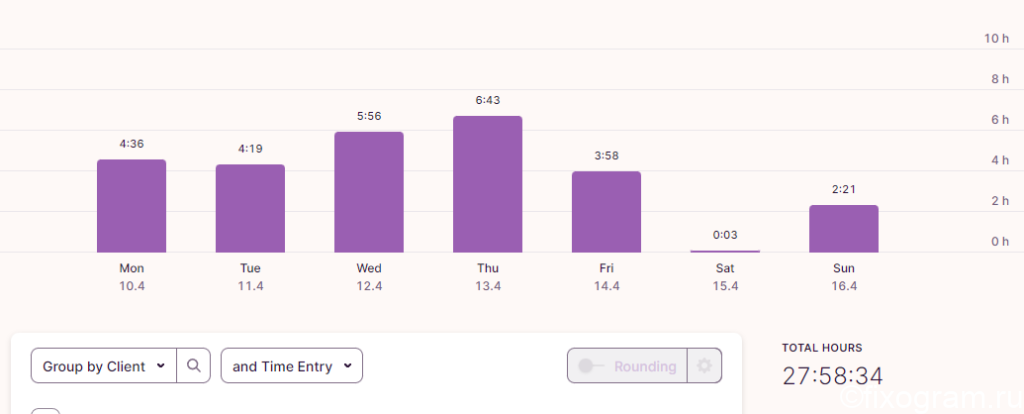Viewport: 1024px width, 414px height.
Task: Click the thin Saturday 0:03 bar
Action: (725, 251)
